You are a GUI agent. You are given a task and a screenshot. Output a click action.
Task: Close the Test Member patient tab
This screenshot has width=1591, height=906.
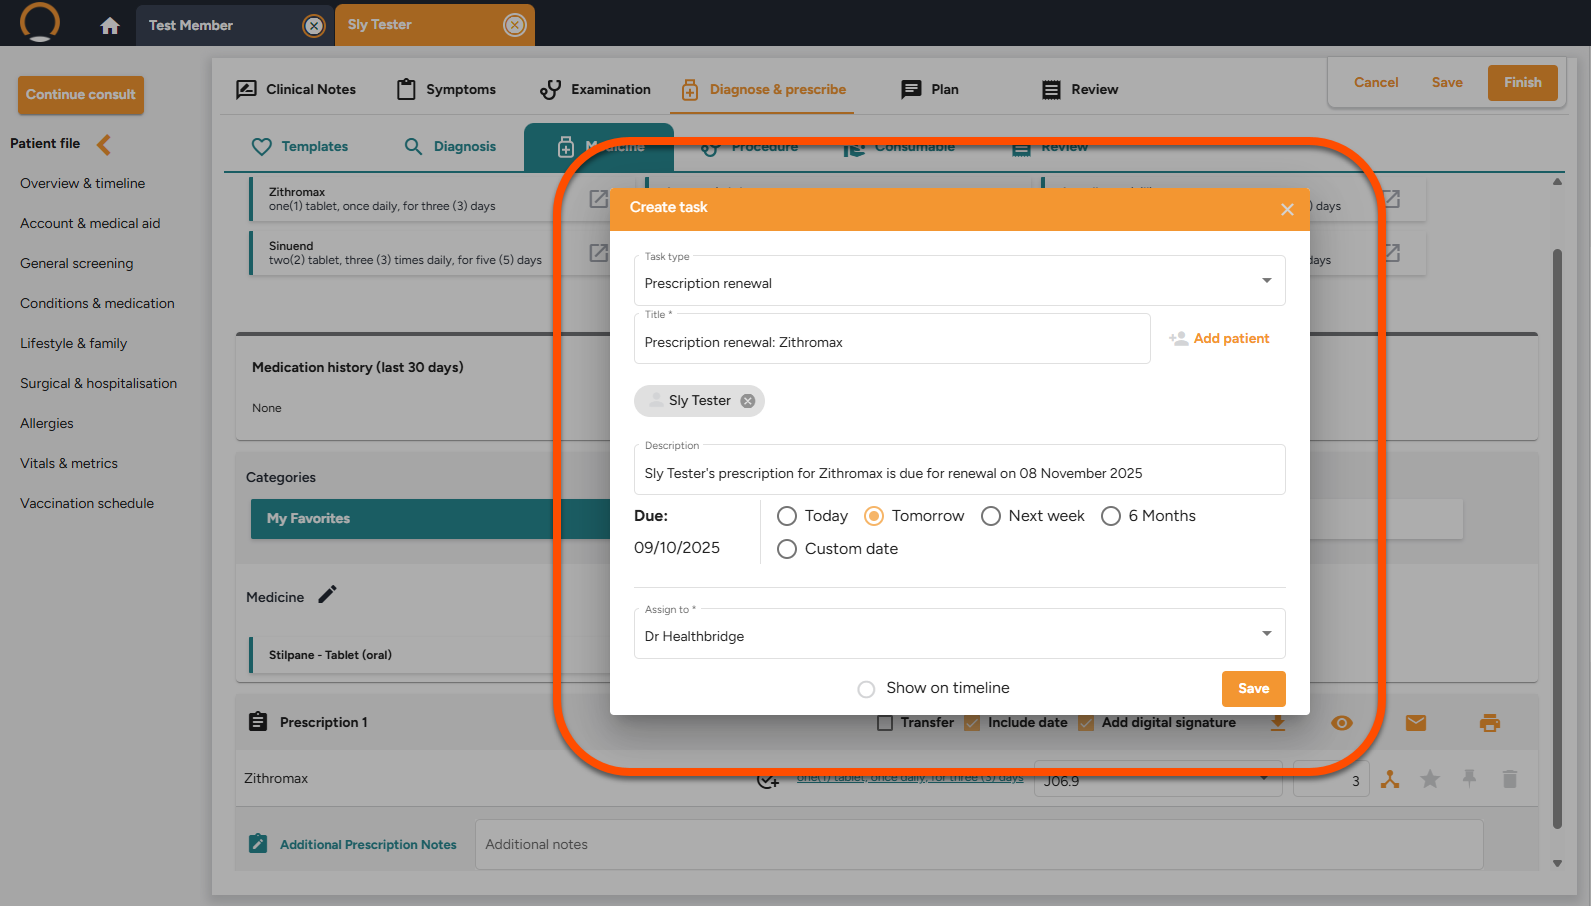point(314,26)
